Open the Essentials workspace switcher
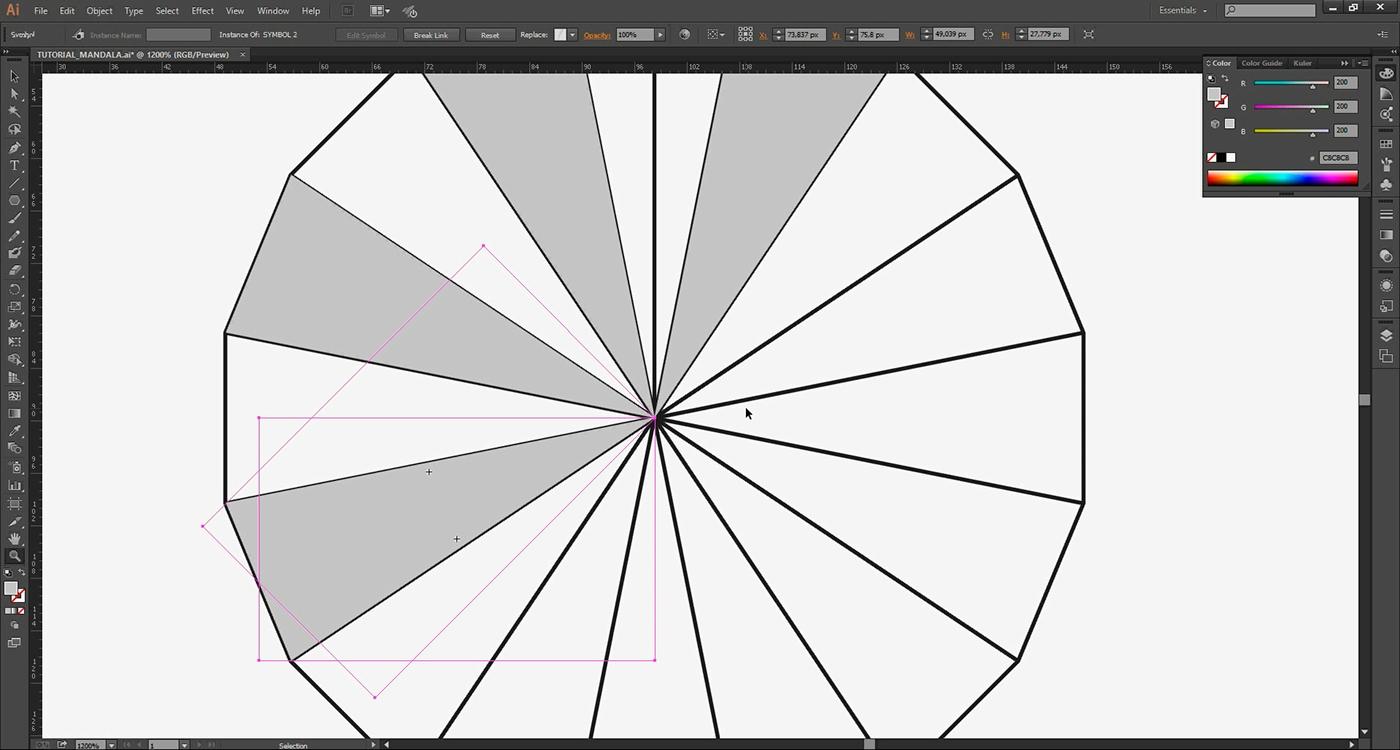1400x750 pixels. (x=1183, y=10)
